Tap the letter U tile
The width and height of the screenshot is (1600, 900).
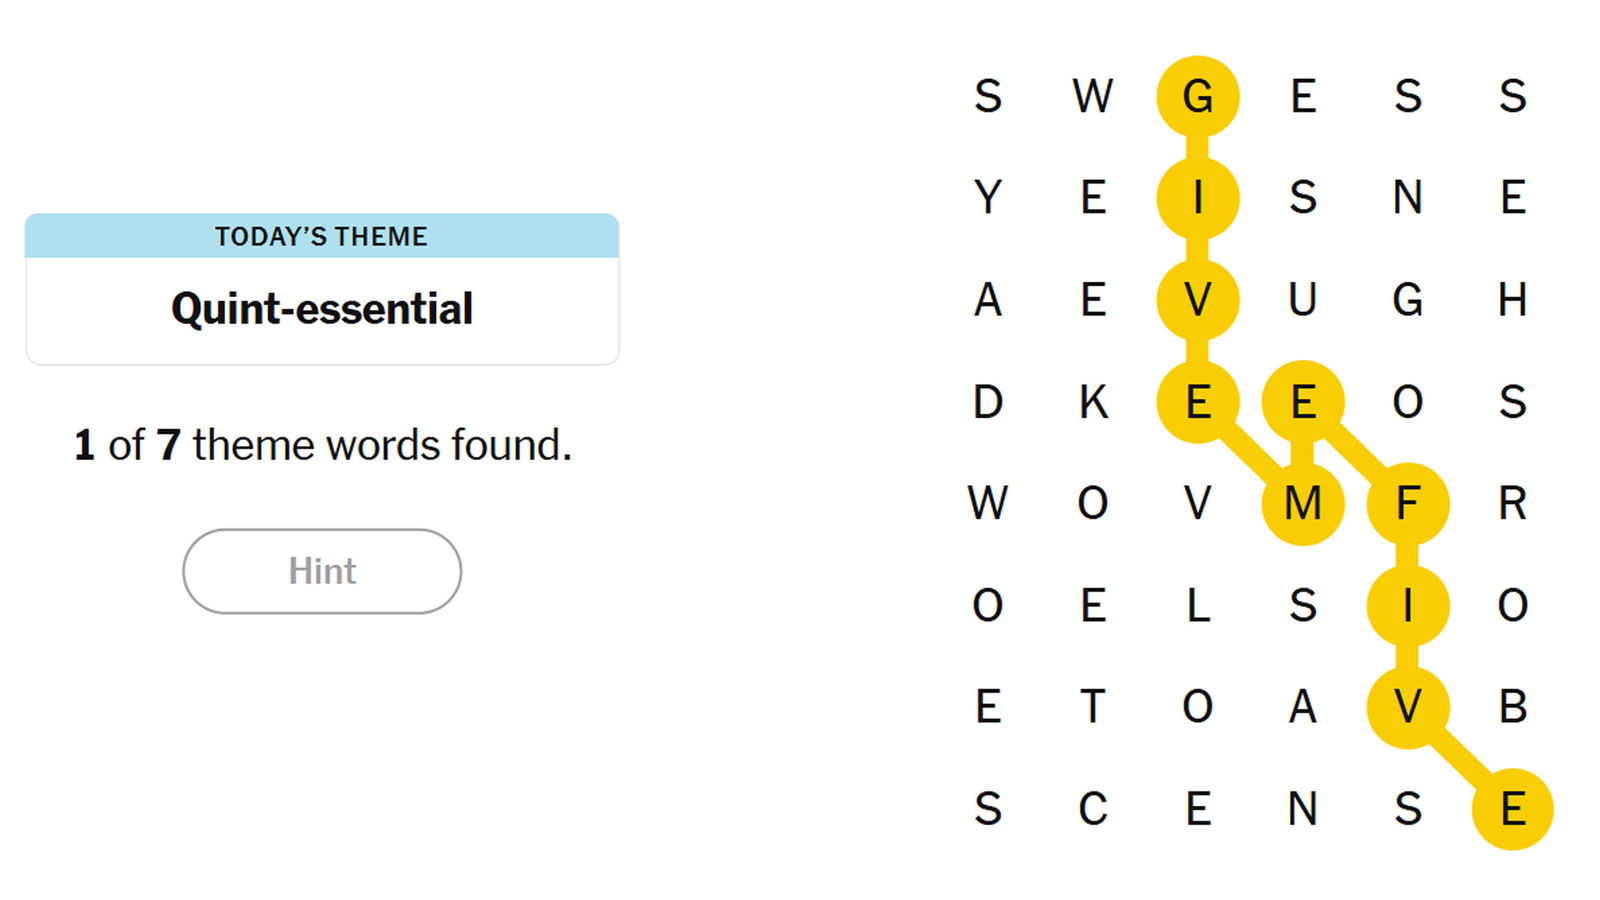click(x=1302, y=300)
